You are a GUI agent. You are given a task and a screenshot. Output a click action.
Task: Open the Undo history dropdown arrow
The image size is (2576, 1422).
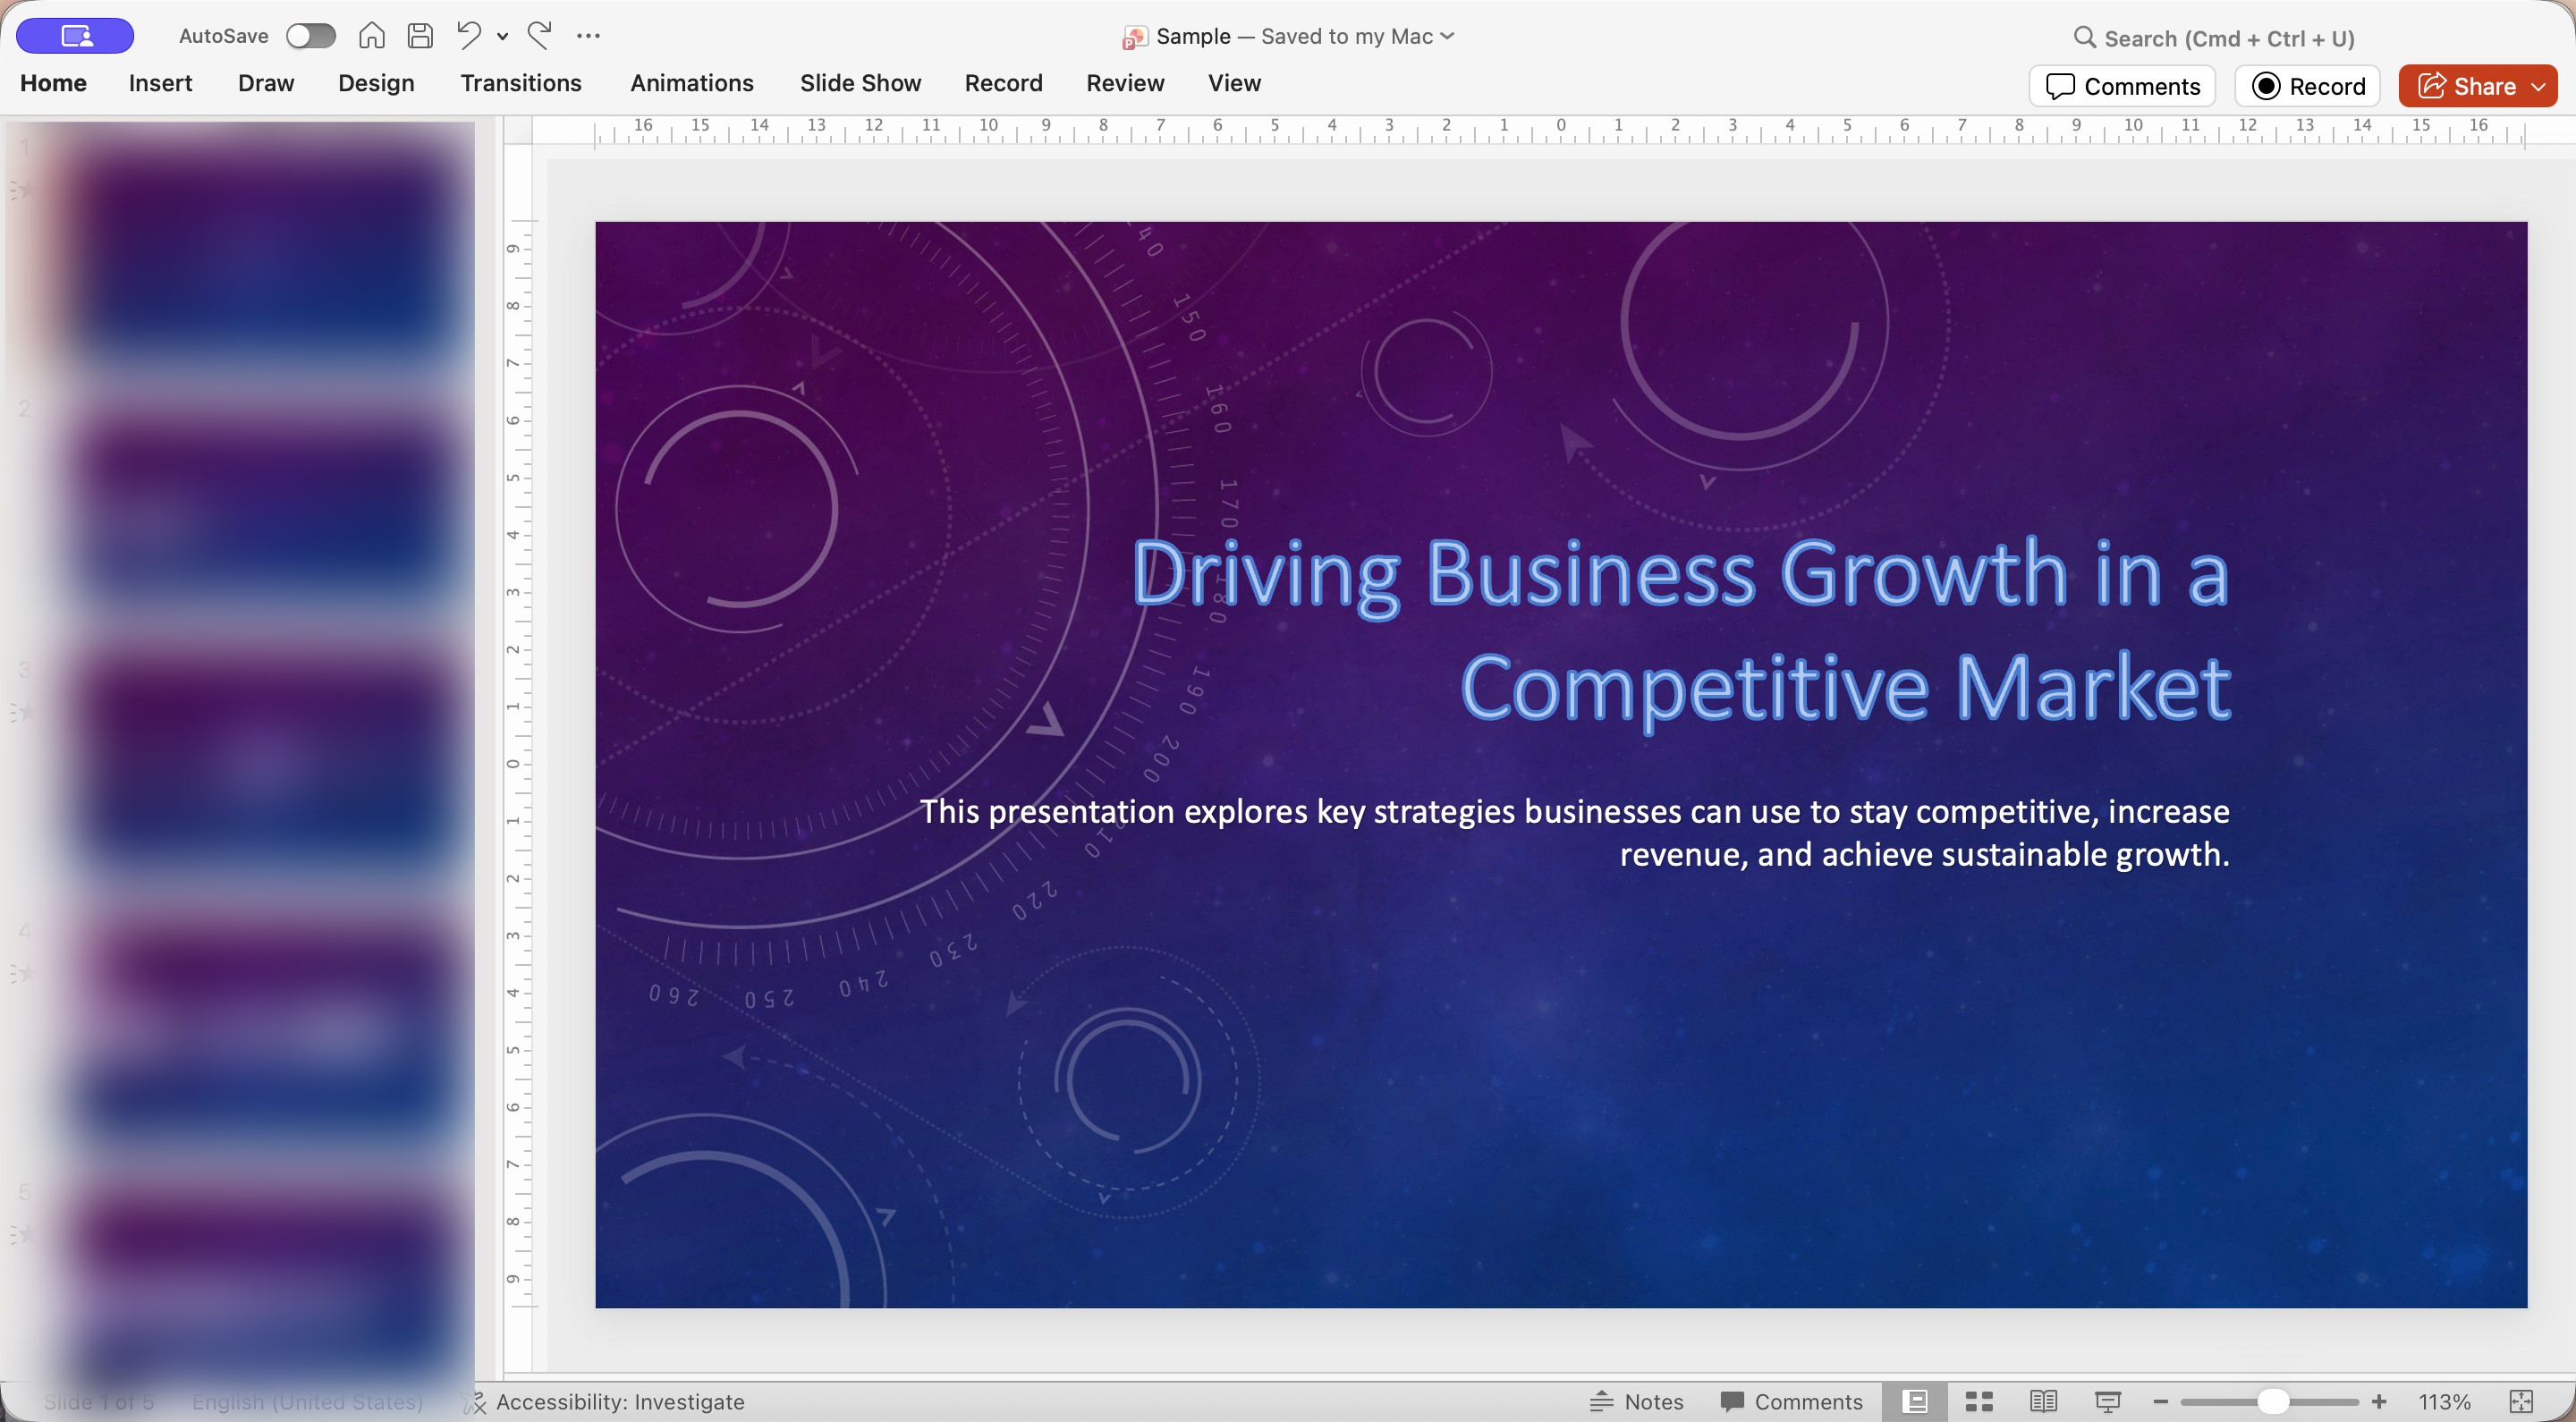[x=502, y=37]
